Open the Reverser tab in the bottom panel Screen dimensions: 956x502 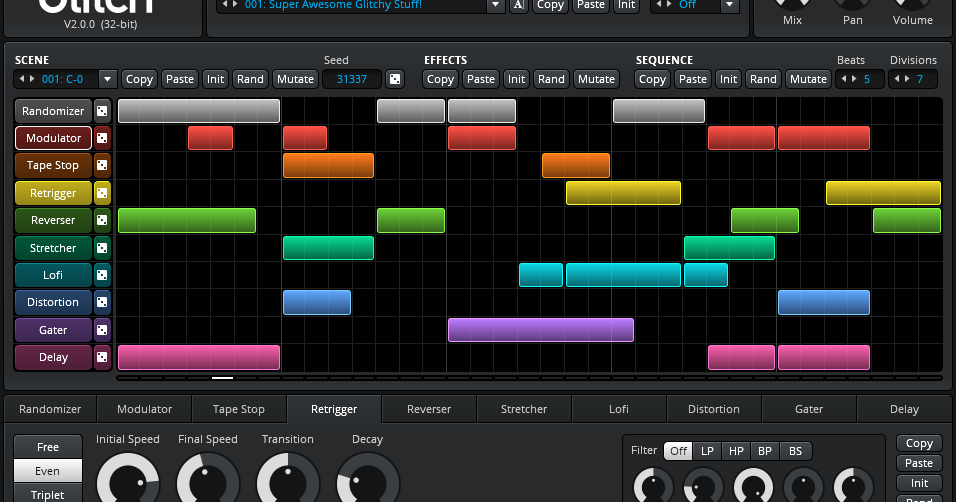[429, 409]
